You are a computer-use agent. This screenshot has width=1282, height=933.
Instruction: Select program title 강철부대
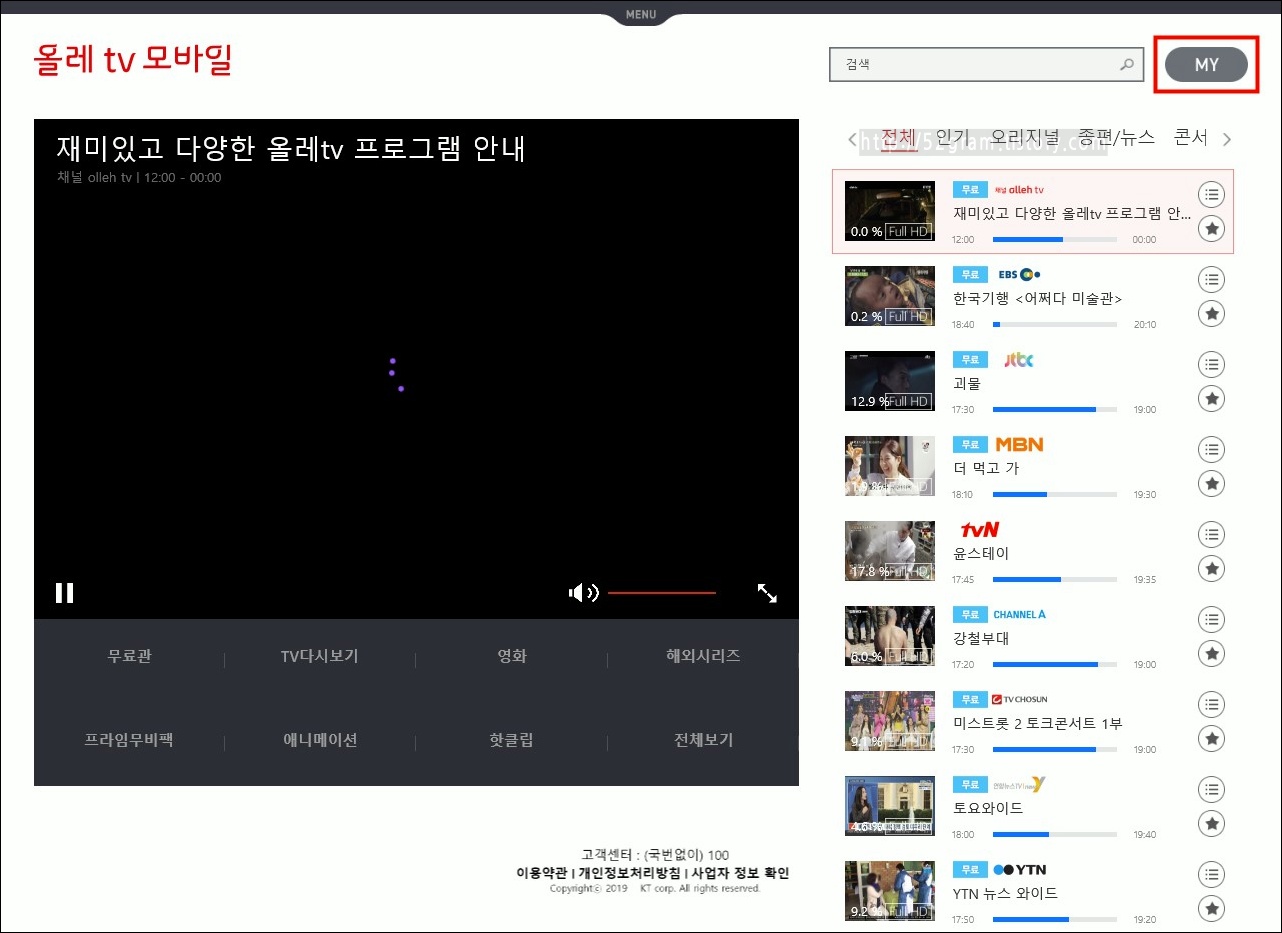point(981,638)
